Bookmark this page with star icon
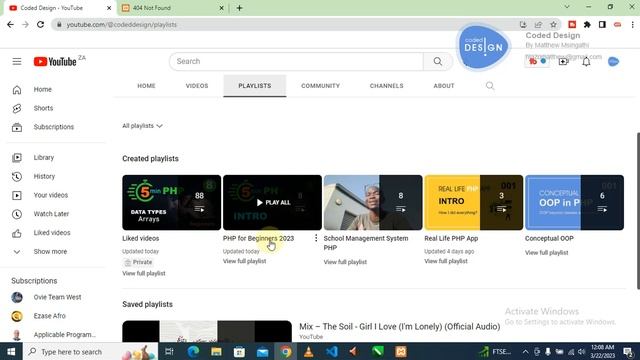Screen dimensions: 640x360 553,24
